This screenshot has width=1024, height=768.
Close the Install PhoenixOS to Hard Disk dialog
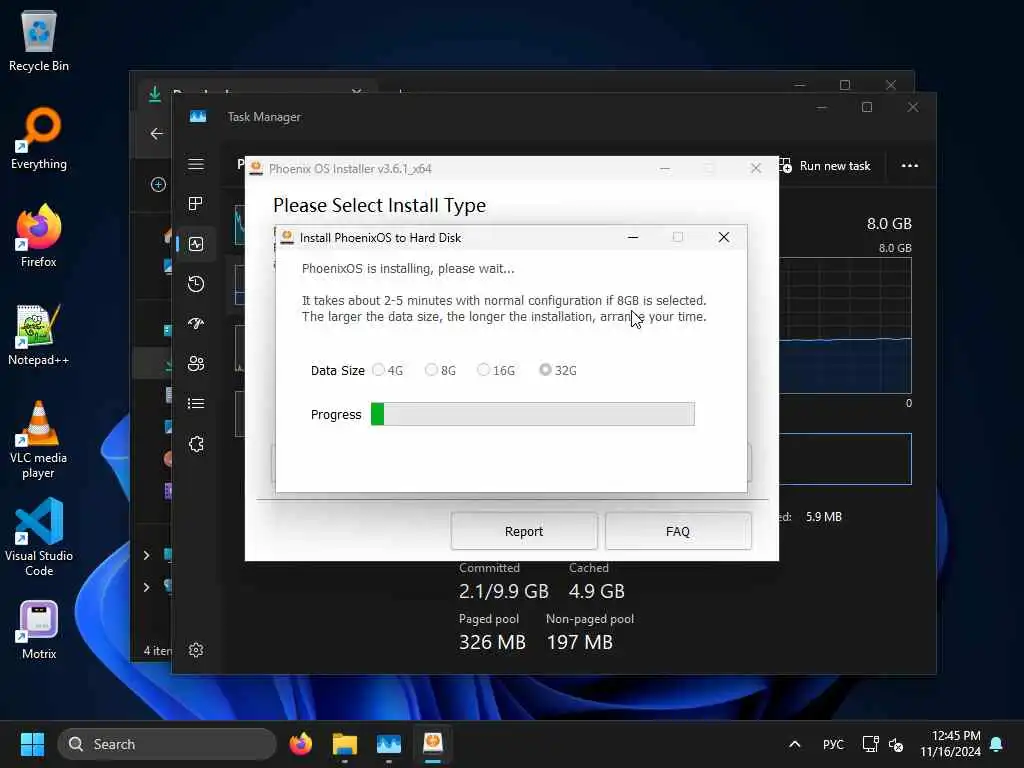pos(724,237)
